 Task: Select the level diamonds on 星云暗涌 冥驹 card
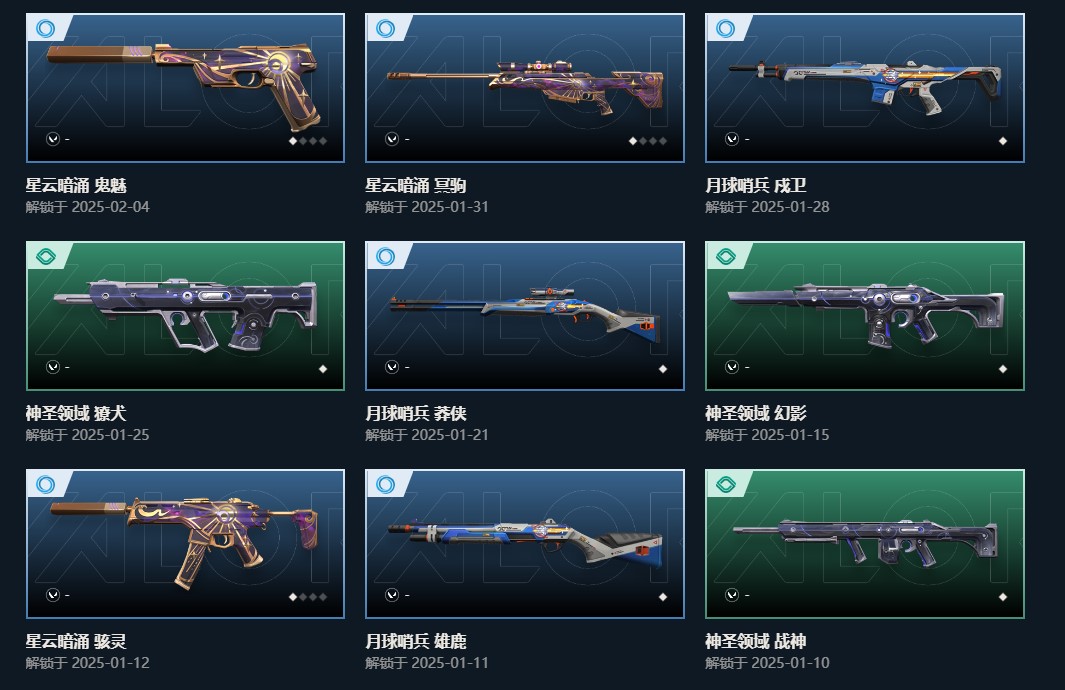648,141
